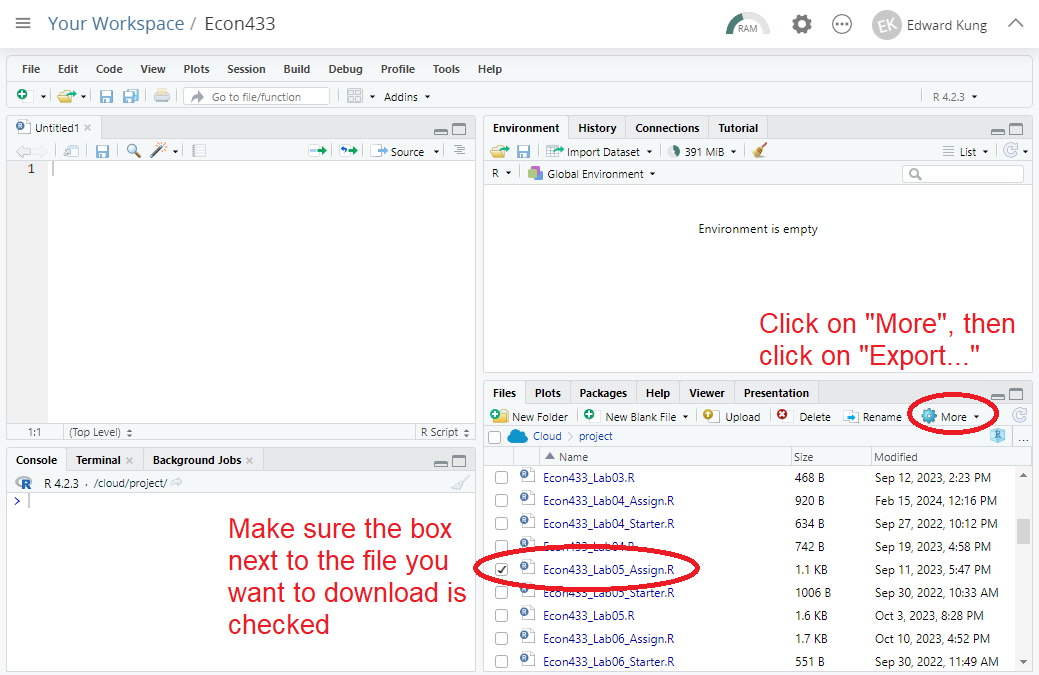
Task: Open the ellipsis options circle icon
Action: point(842,25)
